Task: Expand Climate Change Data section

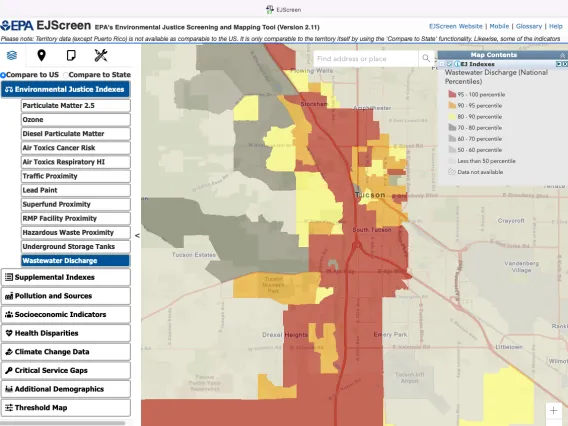Action: (x=66, y=352)
